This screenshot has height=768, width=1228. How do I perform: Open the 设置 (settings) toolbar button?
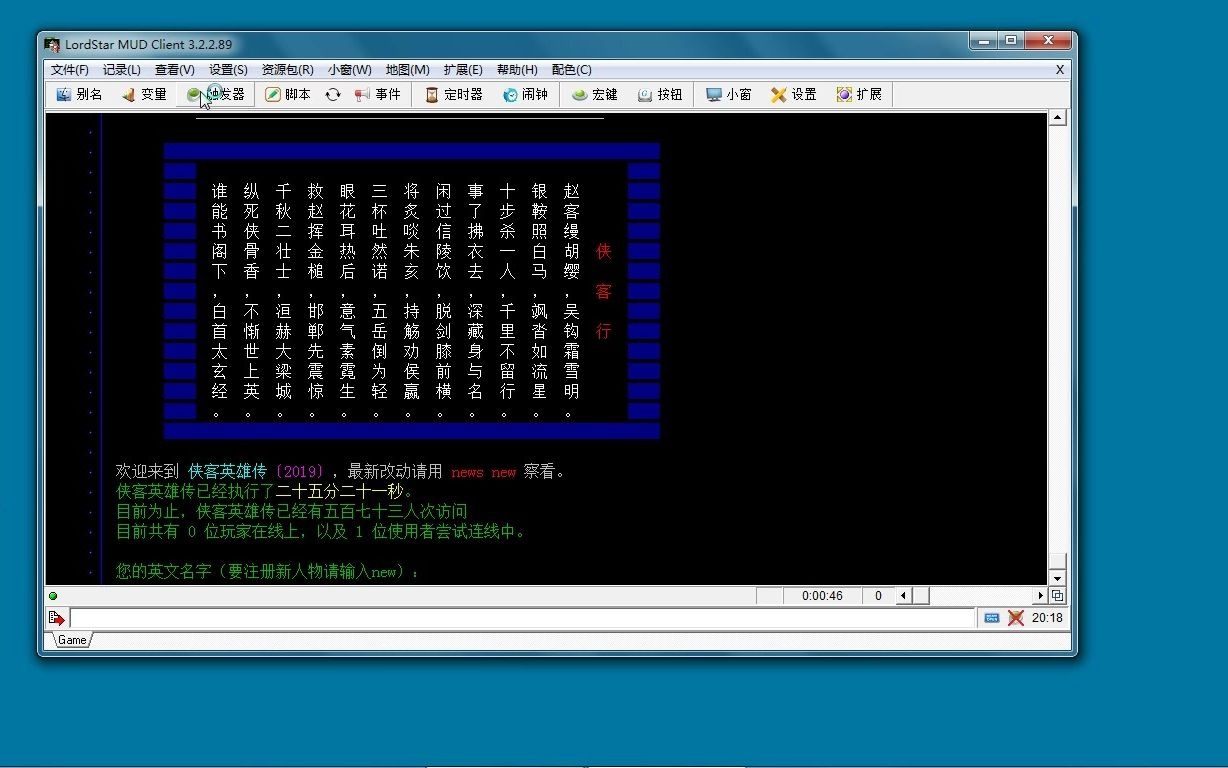tap(794, 94)
